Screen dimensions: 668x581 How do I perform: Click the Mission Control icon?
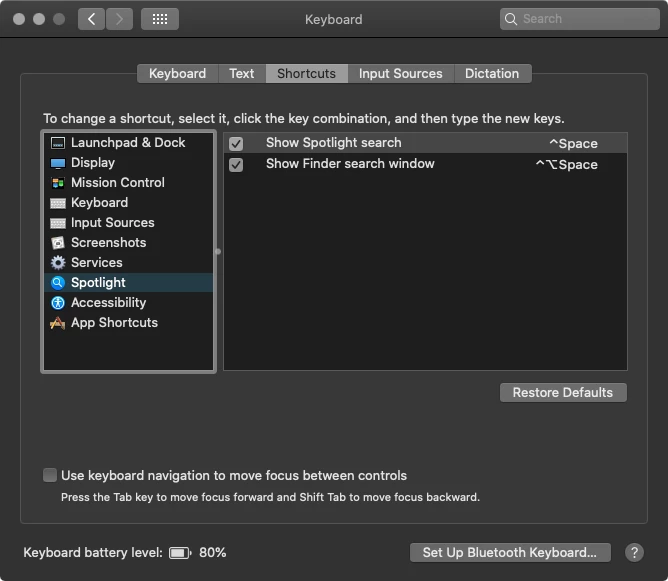tap(58, 183)
